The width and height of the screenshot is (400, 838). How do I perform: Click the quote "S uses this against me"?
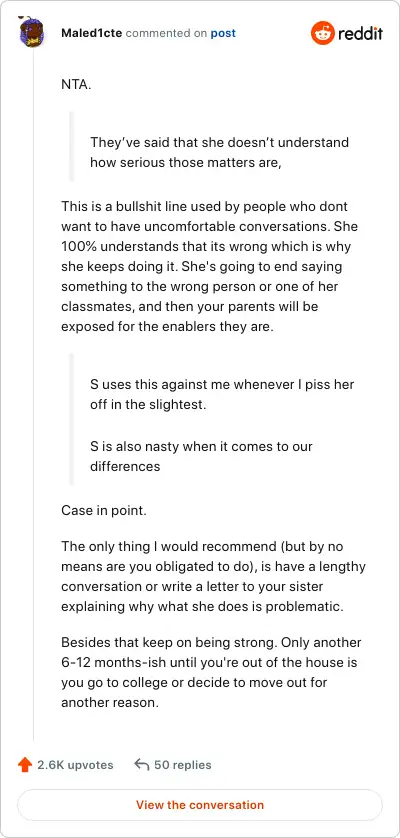tap(222, 394)
